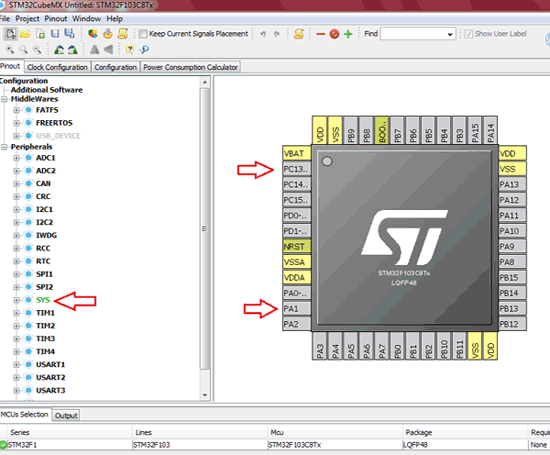
Task: Switch to the Output tab
Action: (x=66, y=415)
